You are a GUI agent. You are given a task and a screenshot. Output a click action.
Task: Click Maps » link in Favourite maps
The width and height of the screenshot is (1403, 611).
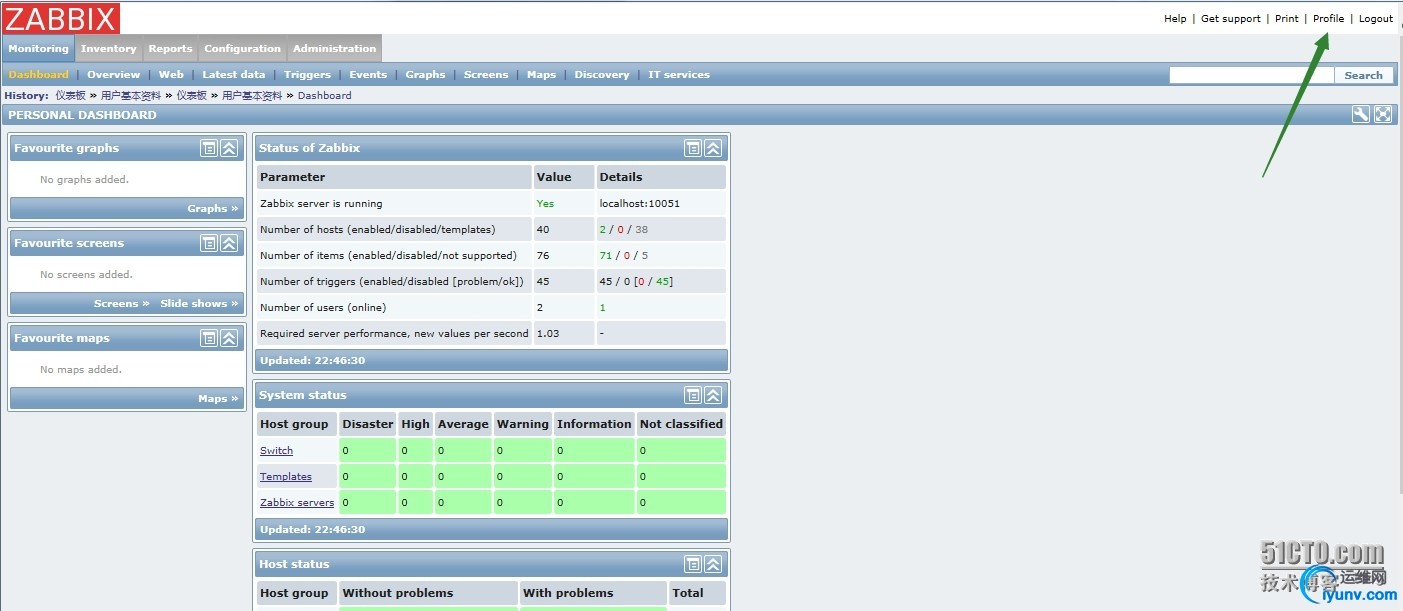(x=219, y=399)
